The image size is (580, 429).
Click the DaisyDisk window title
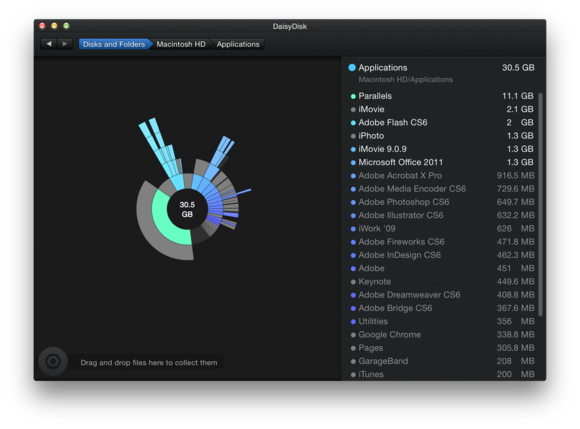point(290,26)
